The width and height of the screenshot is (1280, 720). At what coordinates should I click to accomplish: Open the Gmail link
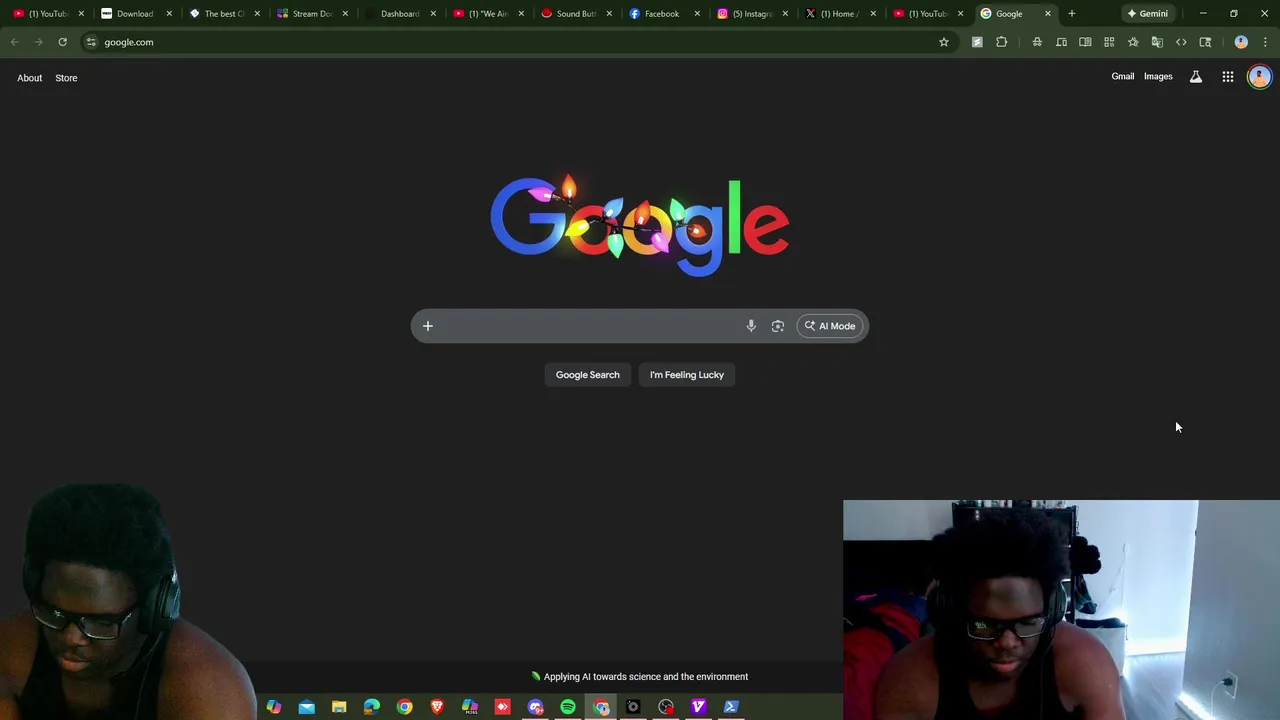coord(1123,77)
